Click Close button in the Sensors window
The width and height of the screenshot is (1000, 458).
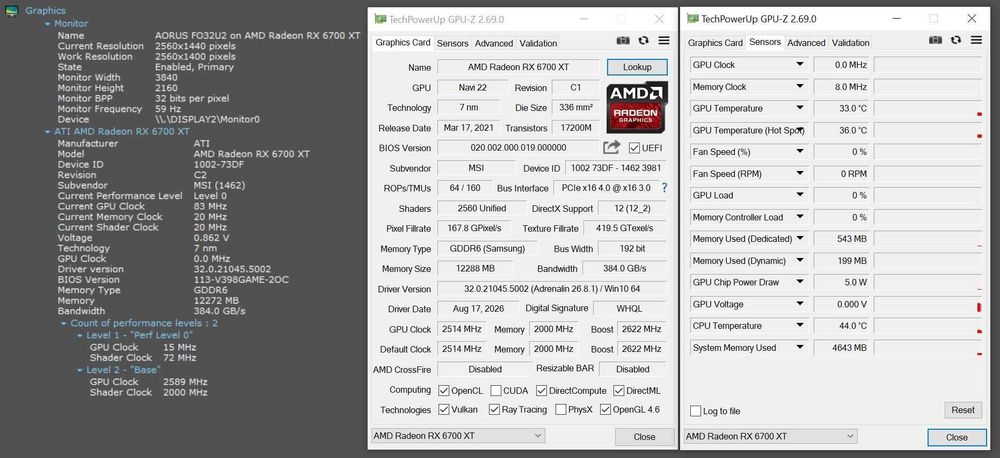[x=957, y=438]
